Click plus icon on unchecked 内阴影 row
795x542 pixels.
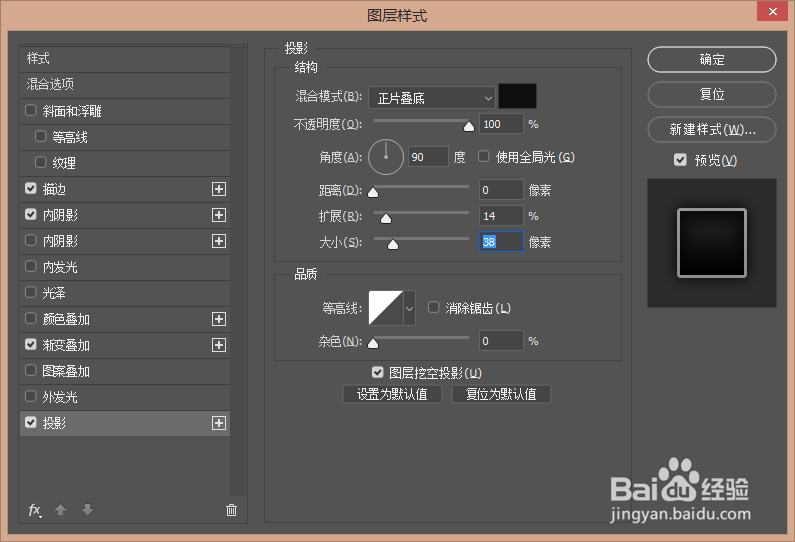click(x=219, y=241)
